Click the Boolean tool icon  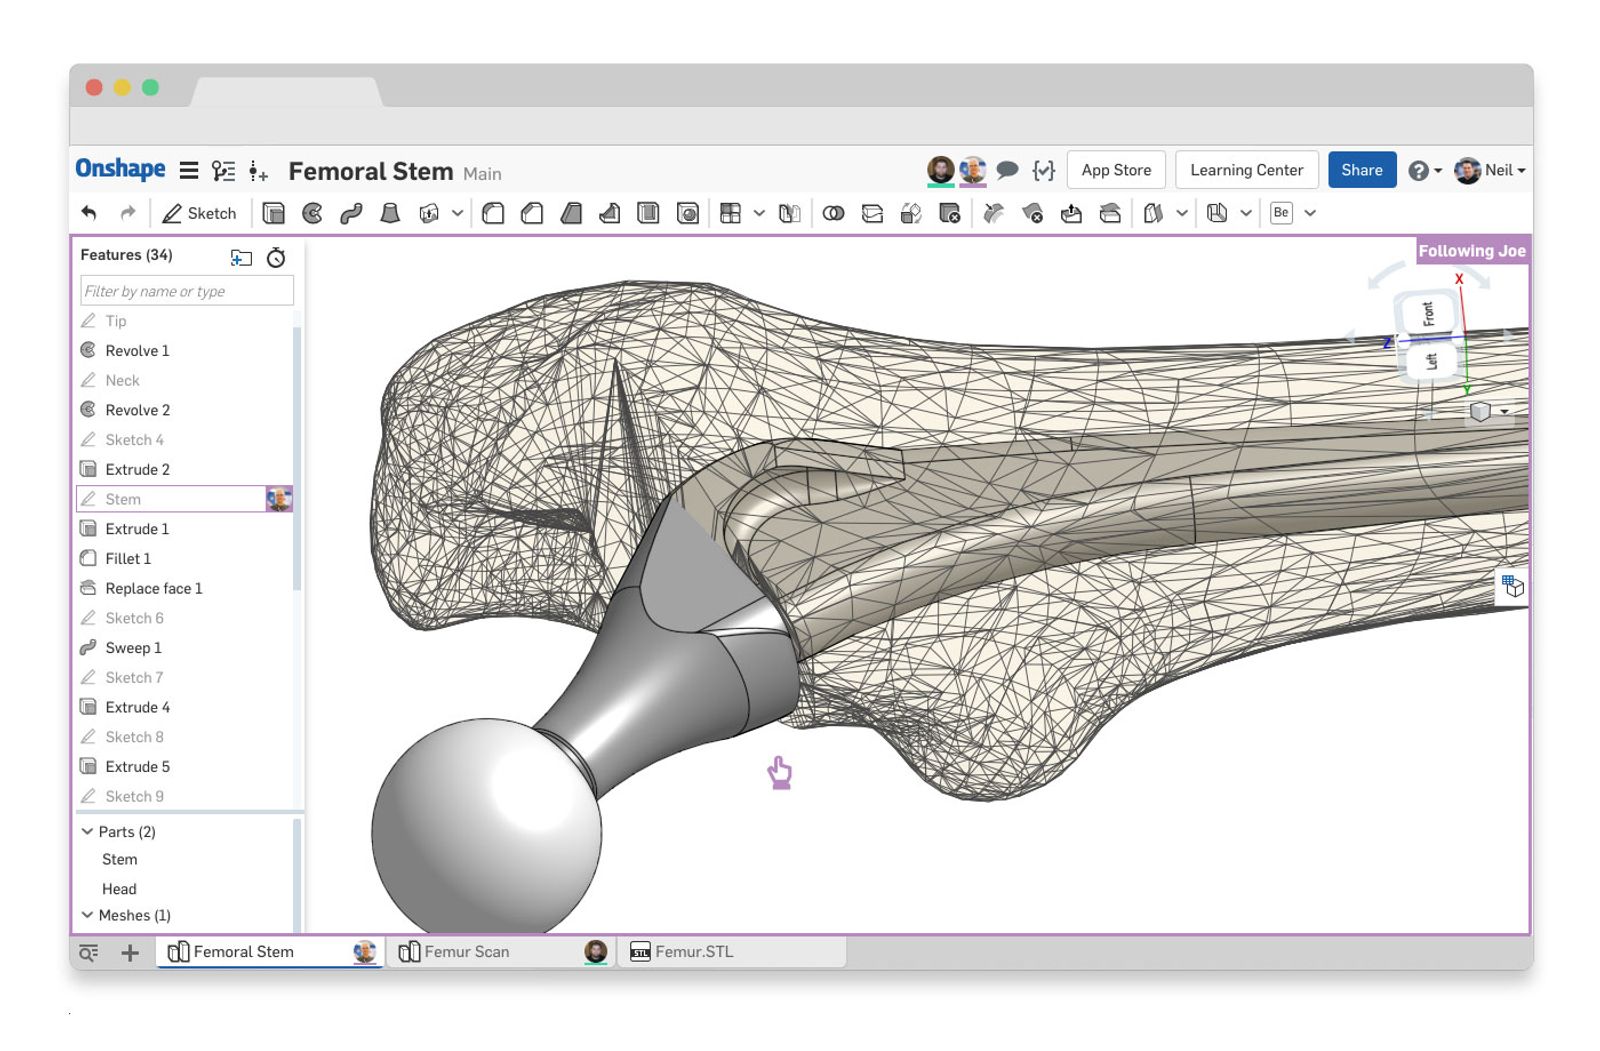[x=833, y=213]
